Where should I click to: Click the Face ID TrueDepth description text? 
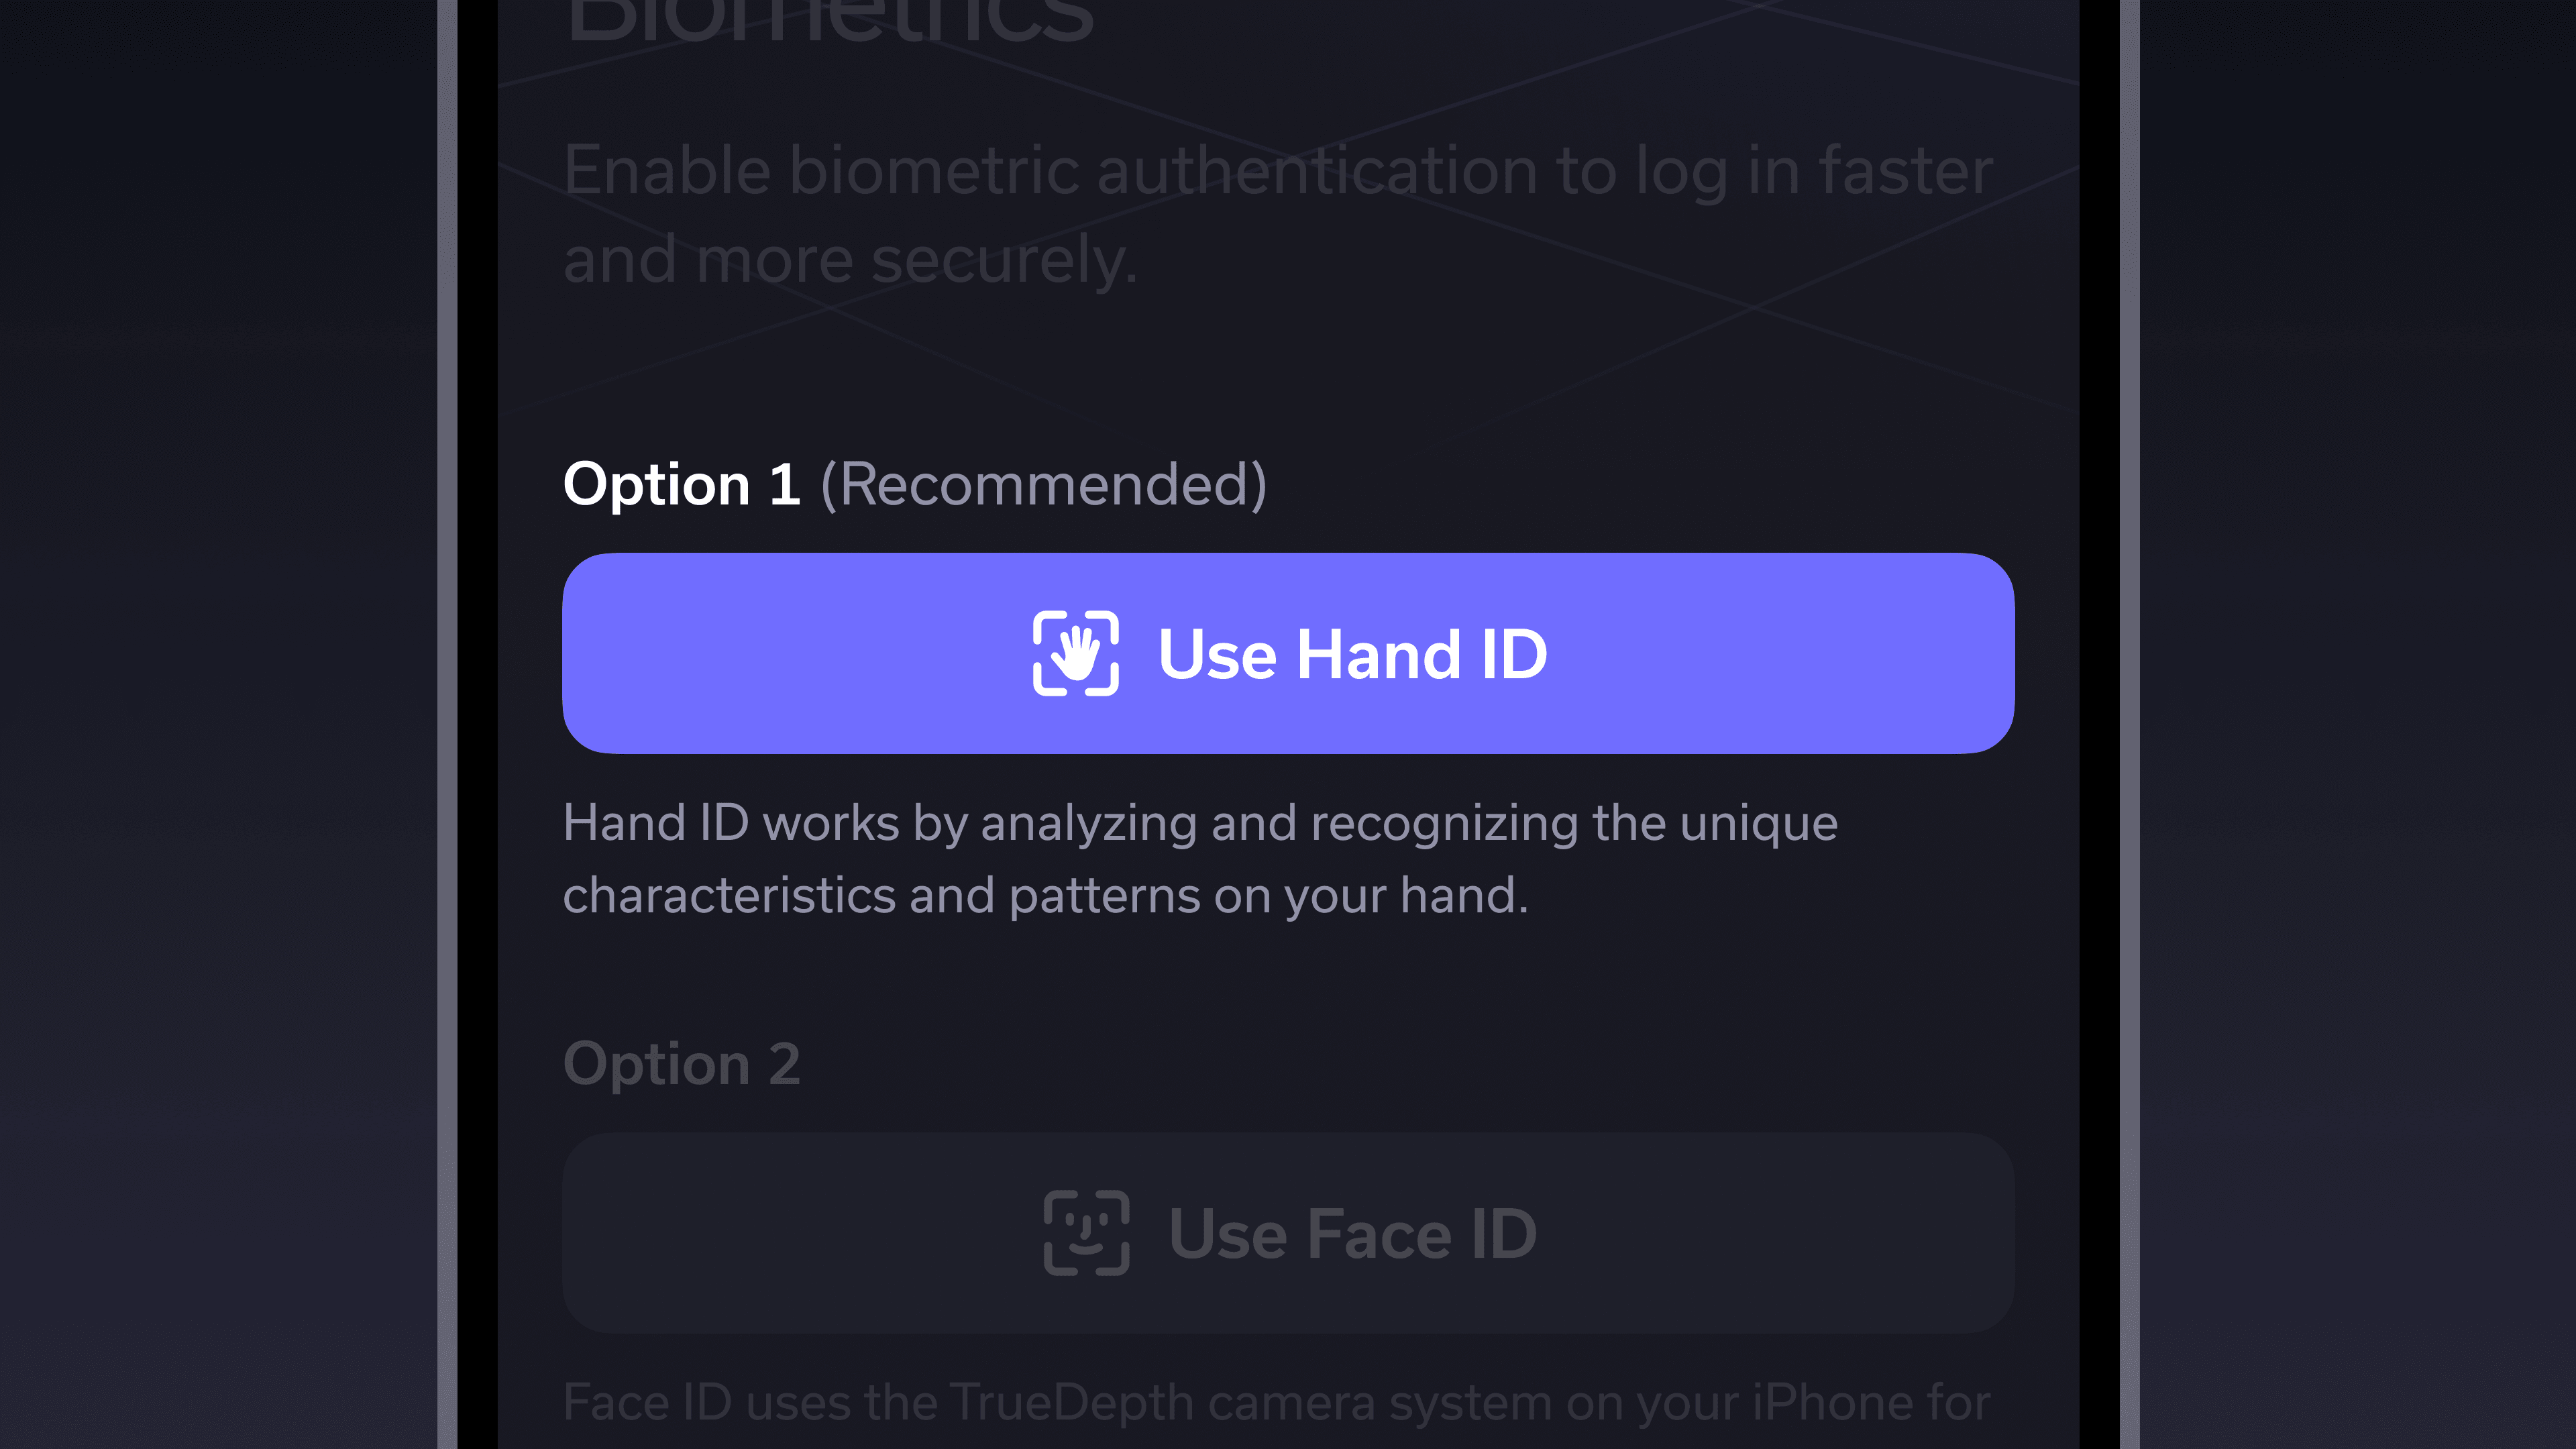point(1277,1403)
